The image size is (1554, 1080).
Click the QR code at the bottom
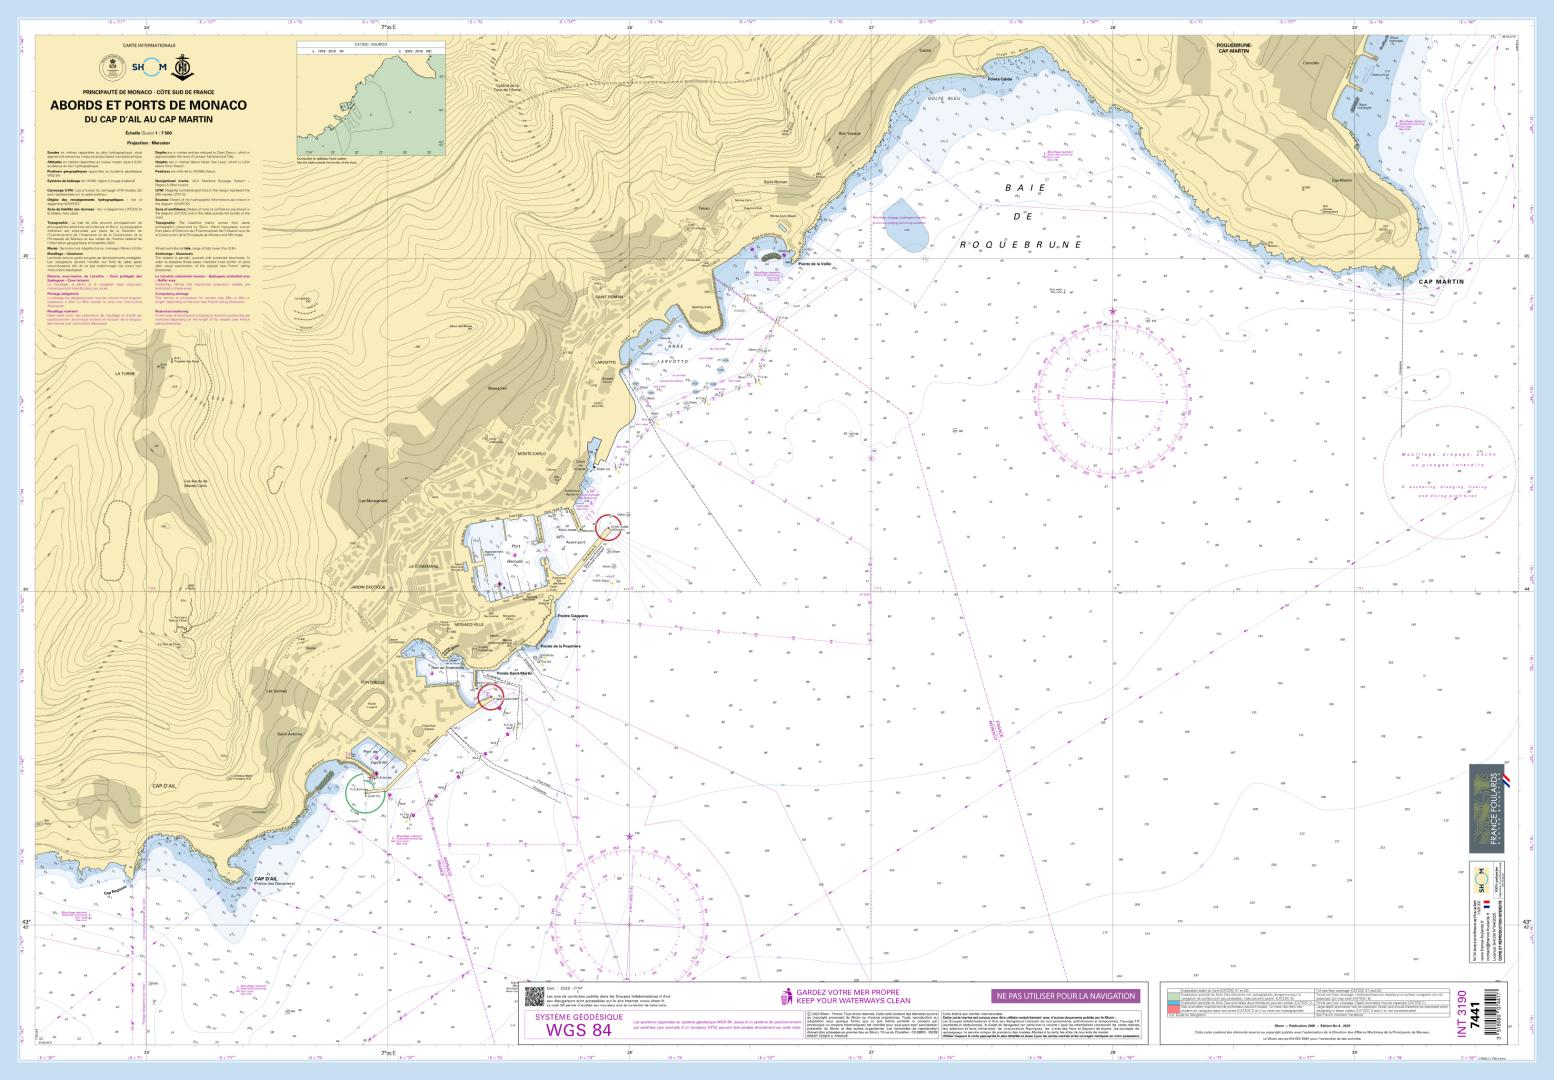click(533, 994)
